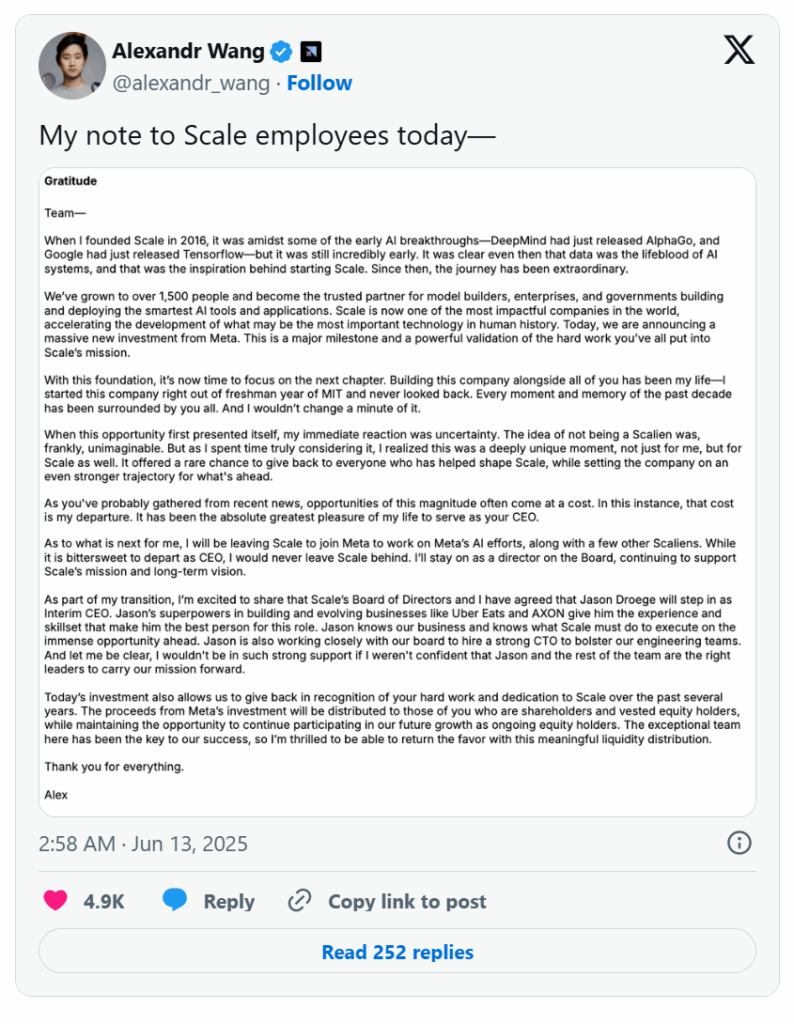Viewport: 794px width, 1024px height.
Task: Click the 4.9K likes count
Action: pyautogui.click(x=104, y=902)
